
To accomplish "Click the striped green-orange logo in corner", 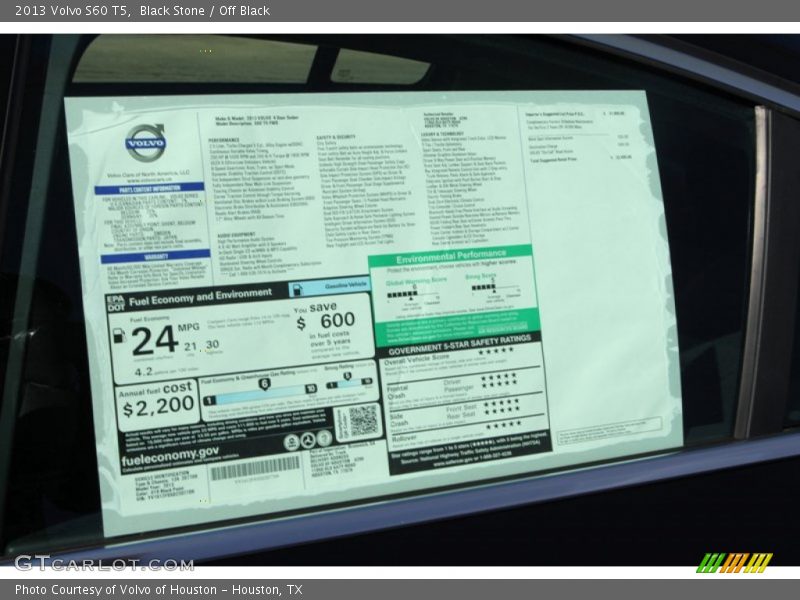I will [734, 562].
